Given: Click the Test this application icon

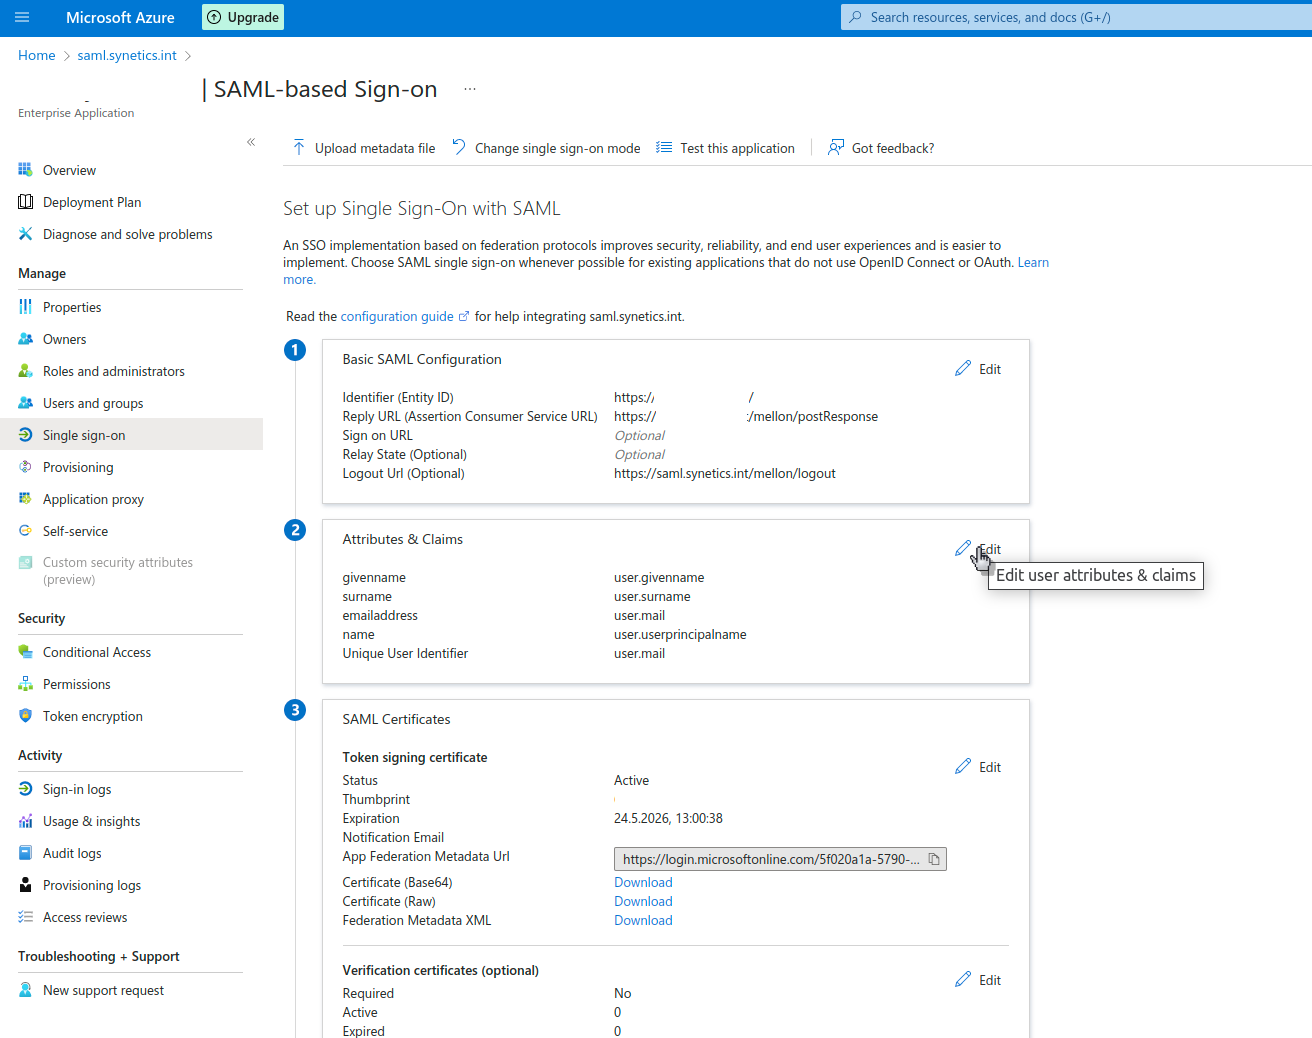Looking at the screenshot, I should coord(664,148).
